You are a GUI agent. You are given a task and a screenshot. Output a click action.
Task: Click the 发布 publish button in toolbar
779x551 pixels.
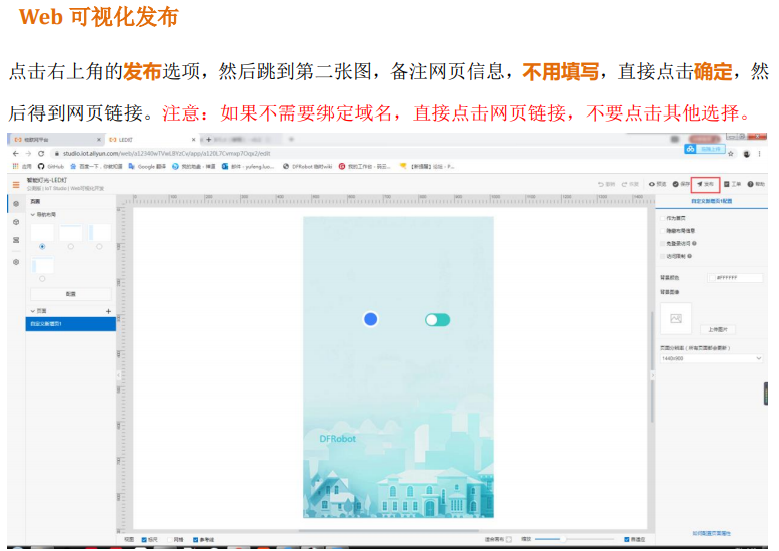click(705, 184)
